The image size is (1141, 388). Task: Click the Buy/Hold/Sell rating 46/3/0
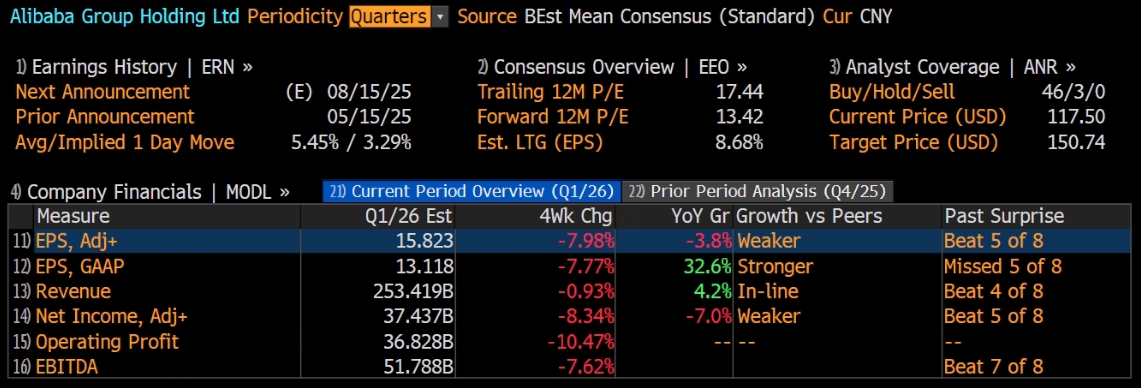point(1073,92)
